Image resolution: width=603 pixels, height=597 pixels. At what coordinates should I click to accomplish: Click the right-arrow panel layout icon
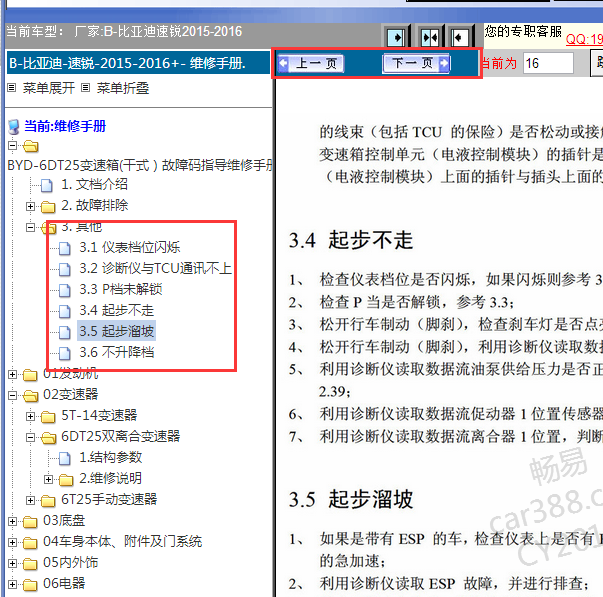(x=396, y=37)
